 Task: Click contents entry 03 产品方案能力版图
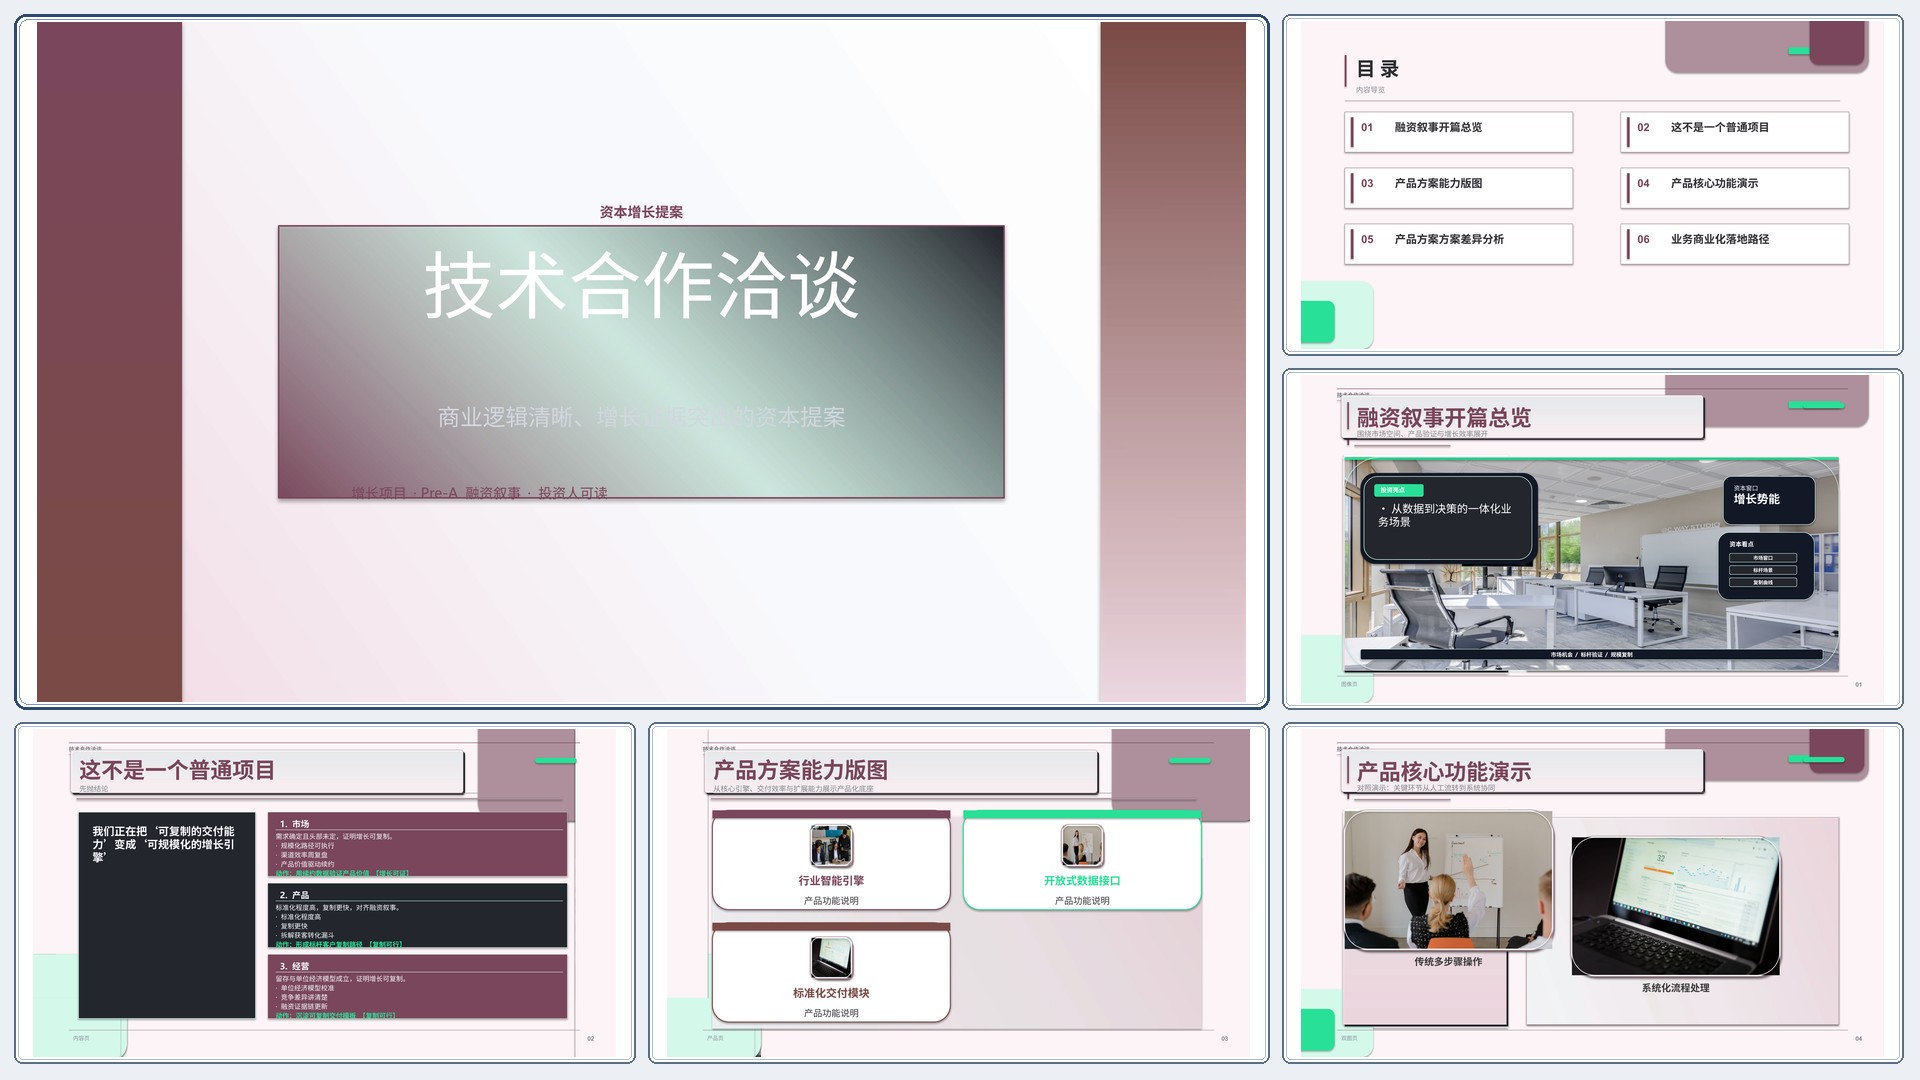pyautogui.click(x=1459, y=187)
